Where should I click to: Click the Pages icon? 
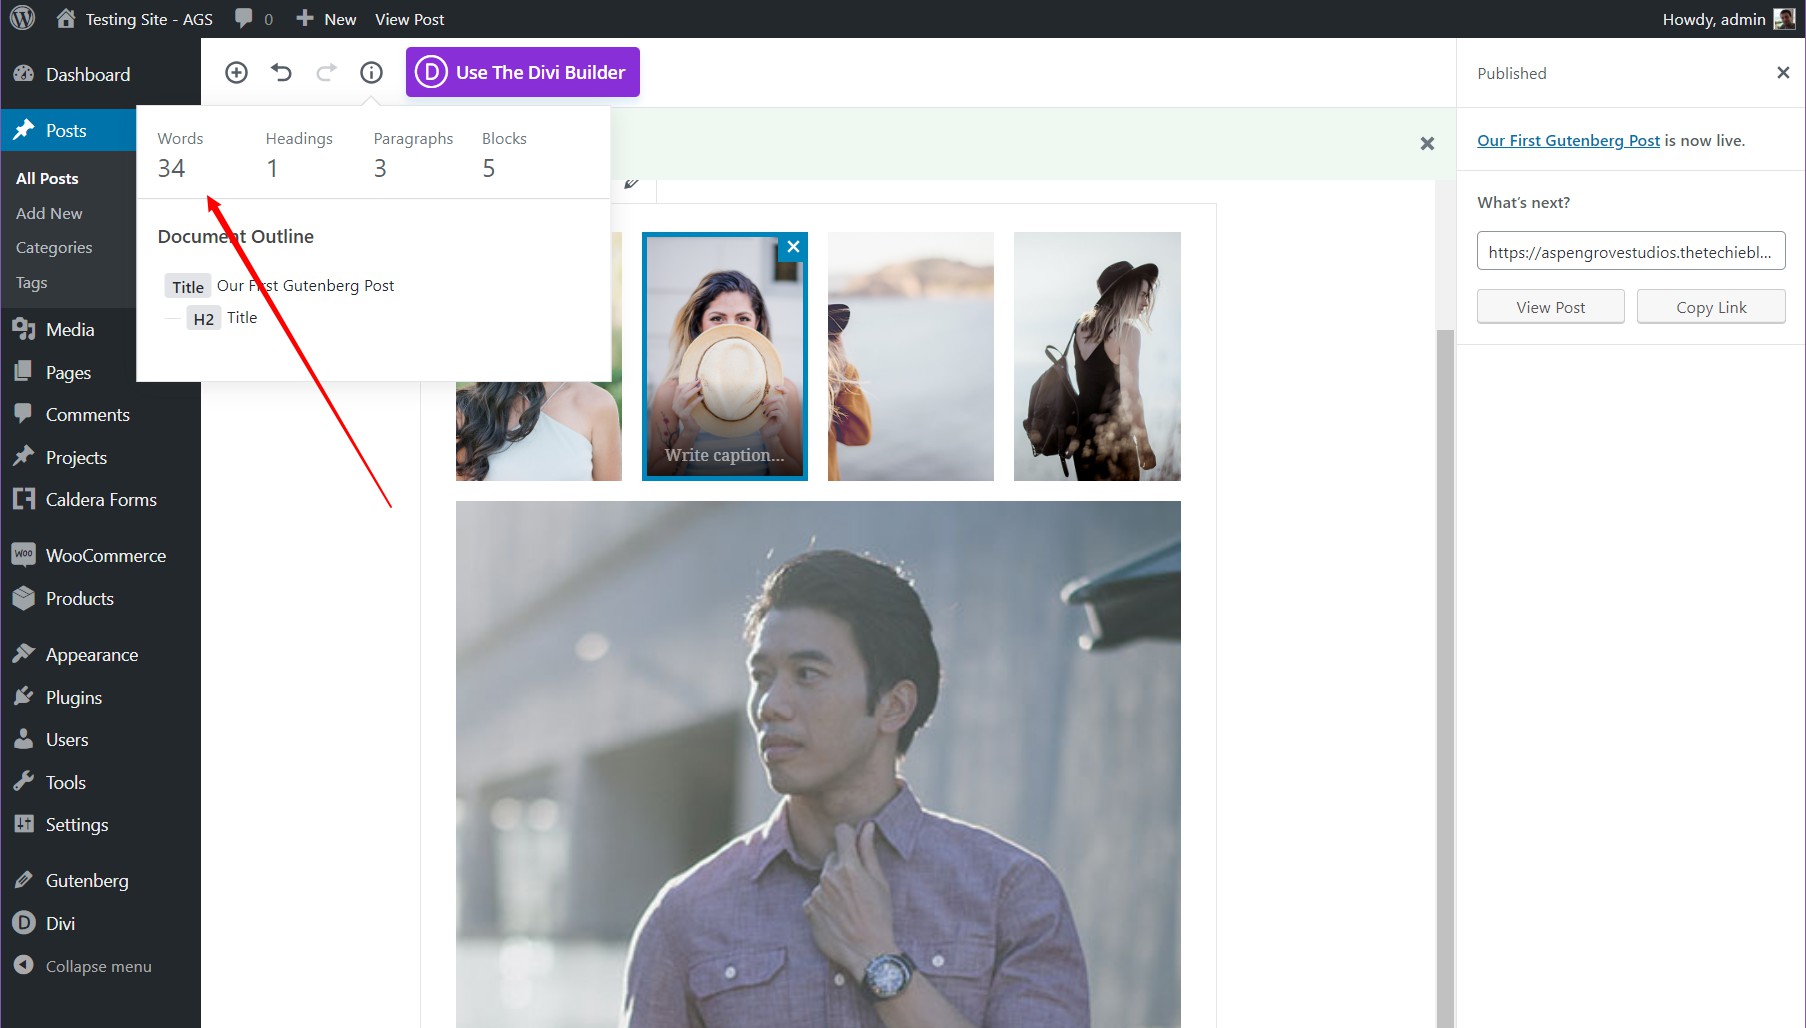(23, 372)
